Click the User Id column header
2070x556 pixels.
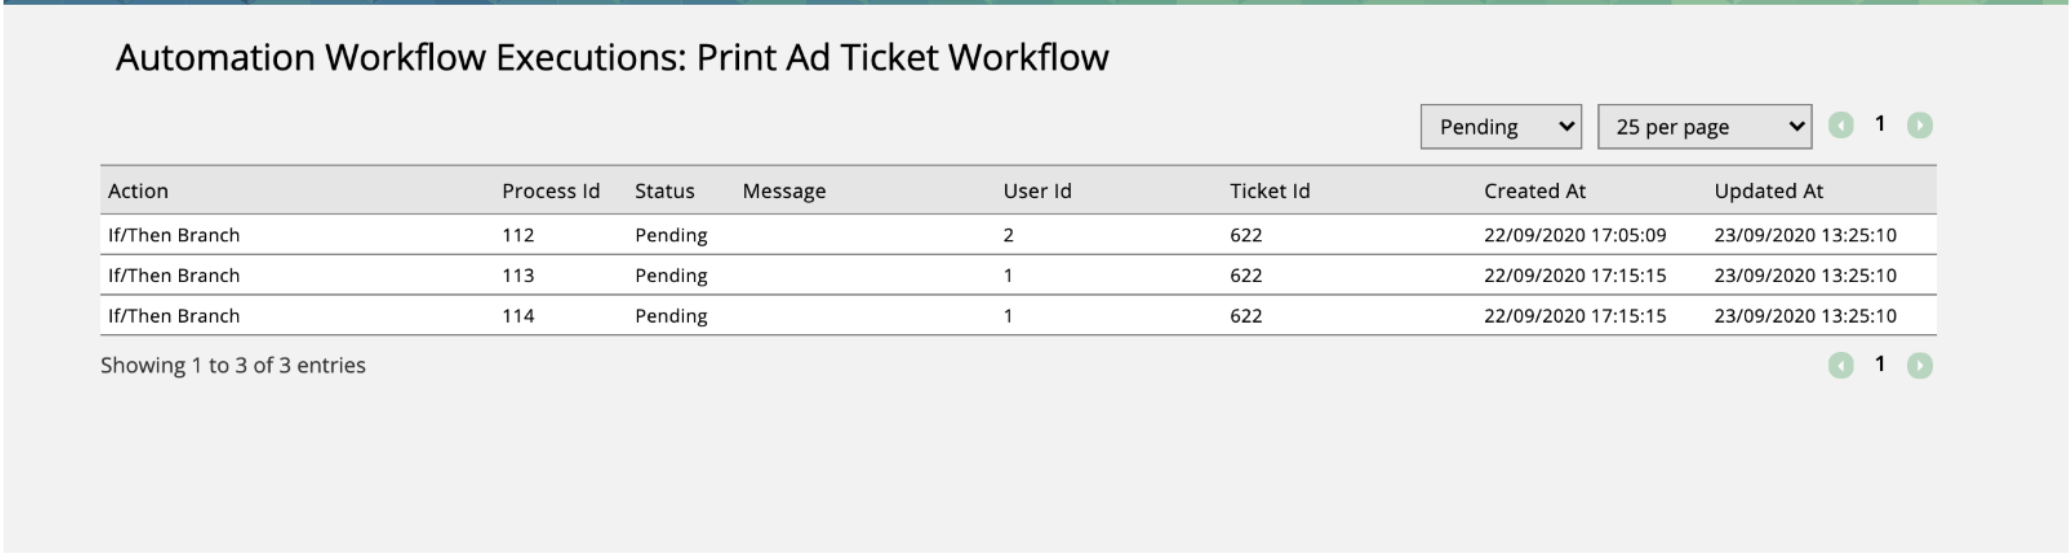[1037, 191]
